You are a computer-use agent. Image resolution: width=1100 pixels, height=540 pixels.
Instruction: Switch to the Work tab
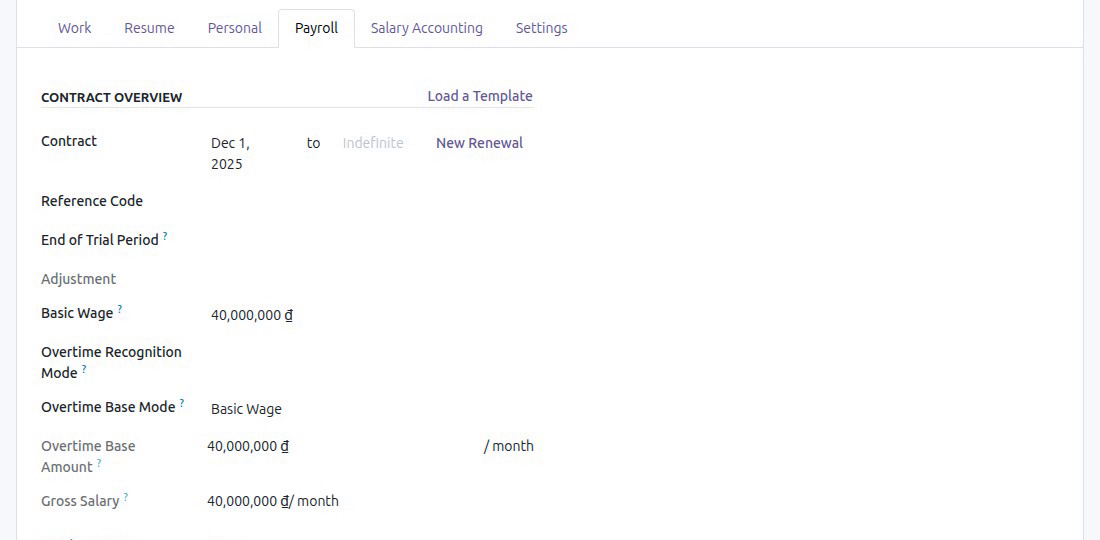[74, 28]
